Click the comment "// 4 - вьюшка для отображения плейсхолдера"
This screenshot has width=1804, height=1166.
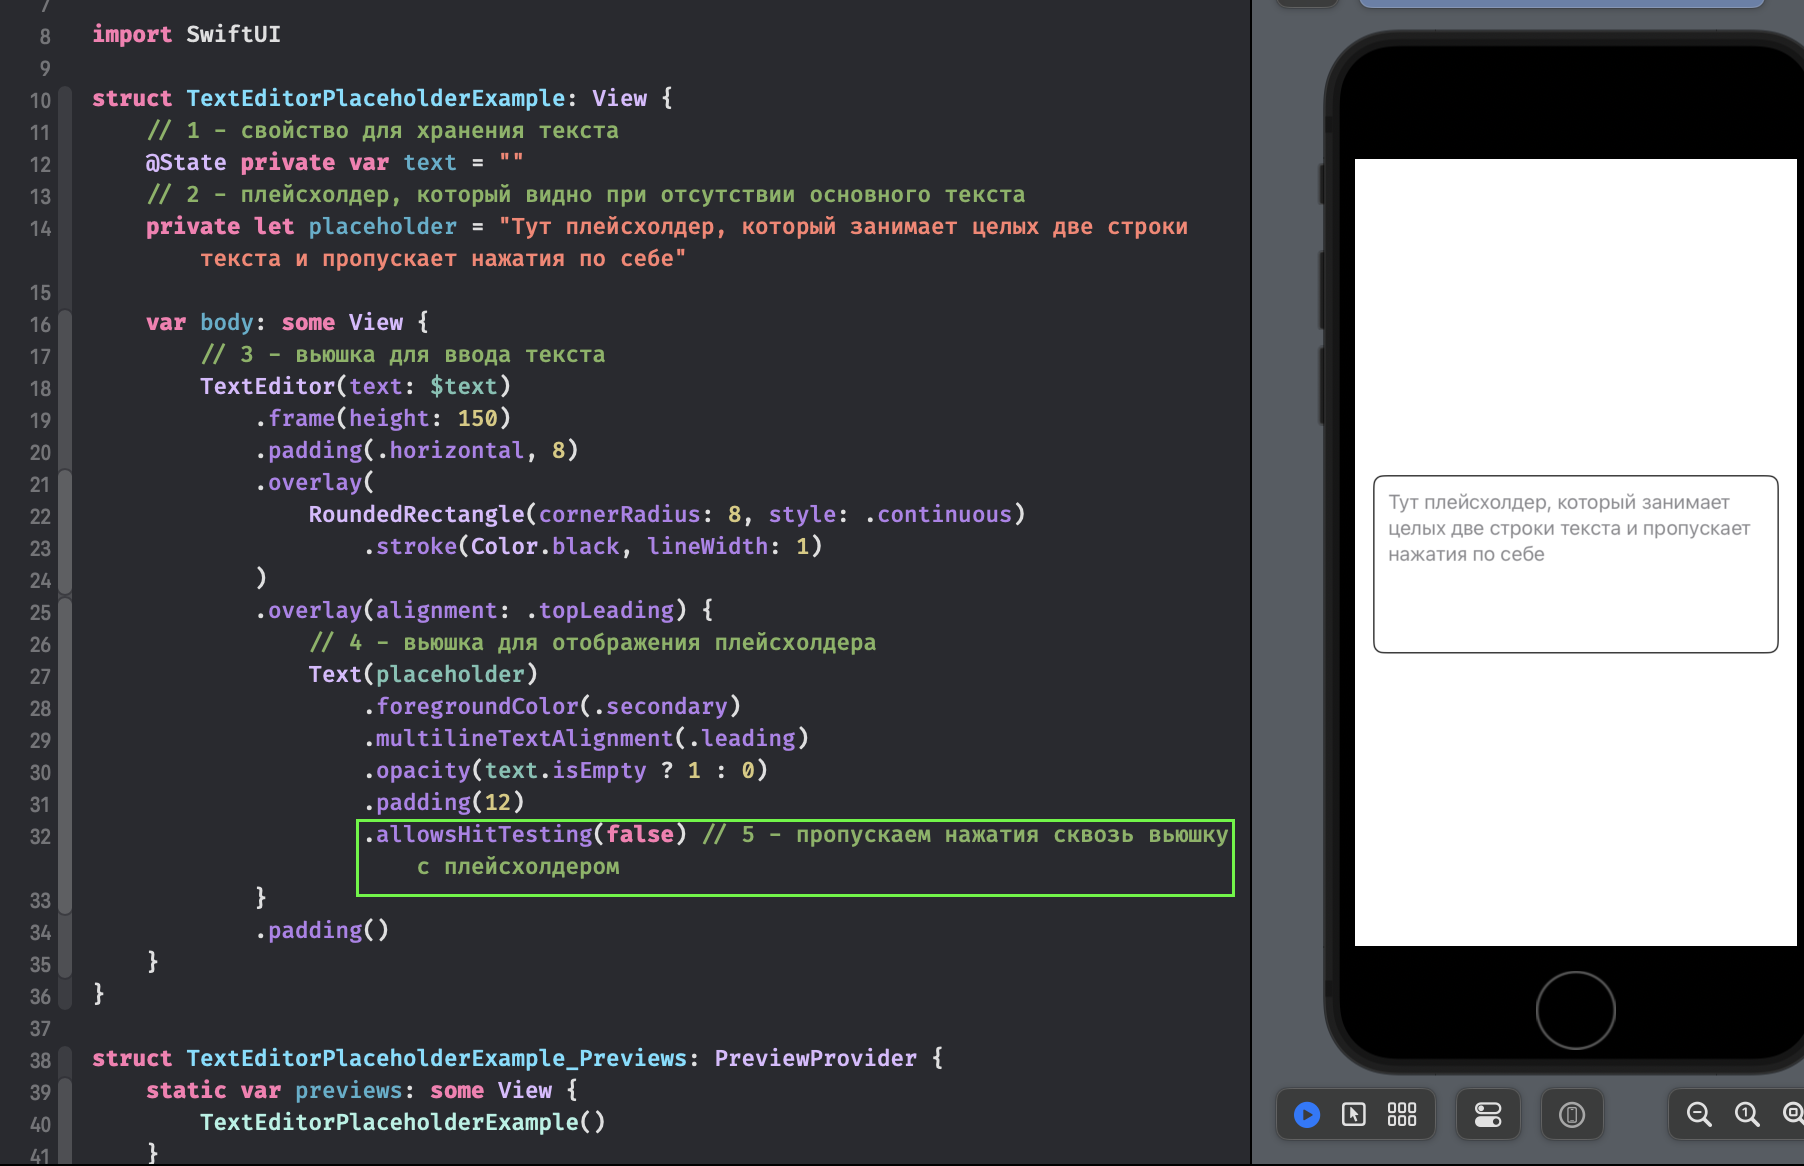pos(593,642)
